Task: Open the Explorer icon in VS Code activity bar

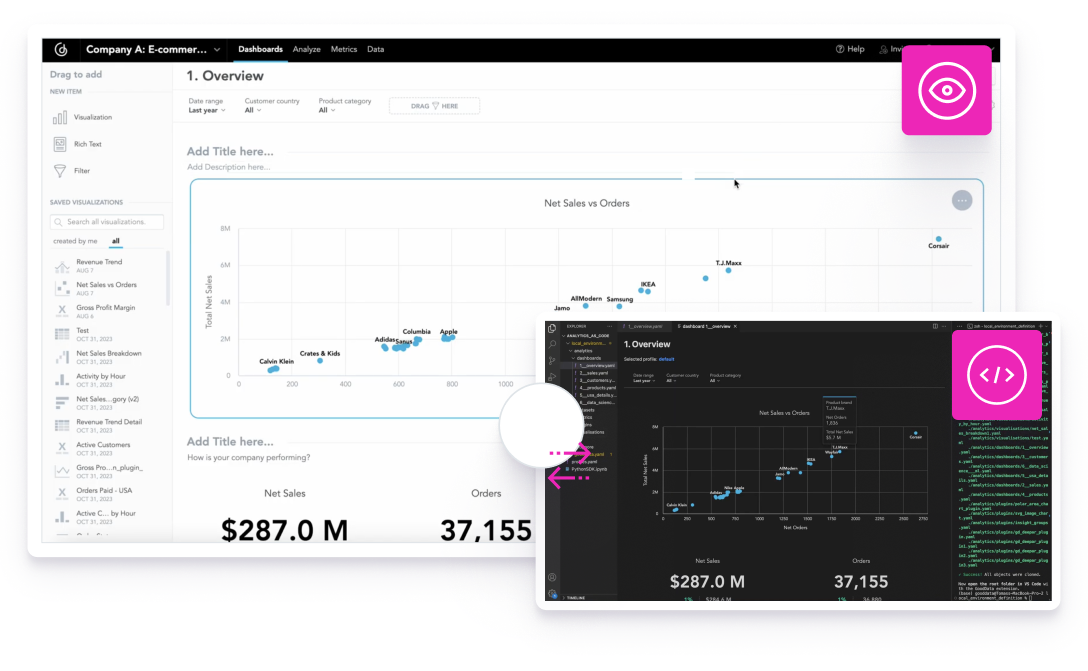Action: click(552, 328)
